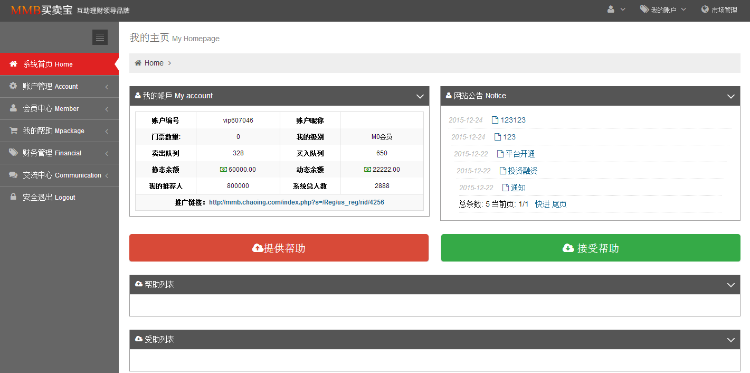This screenshot has height=373, width=750.
Task: Open the '123123' notice link
Action: click(513, 120)
